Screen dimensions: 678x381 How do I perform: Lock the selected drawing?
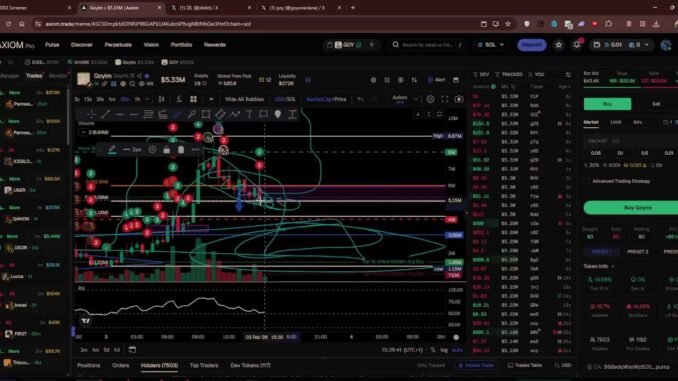coord(166,150)
